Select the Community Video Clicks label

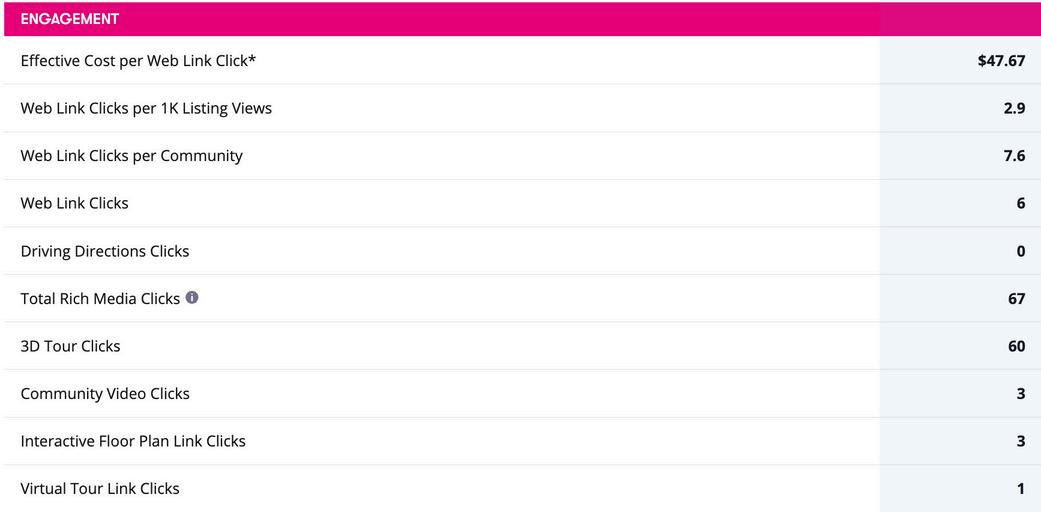105,394
